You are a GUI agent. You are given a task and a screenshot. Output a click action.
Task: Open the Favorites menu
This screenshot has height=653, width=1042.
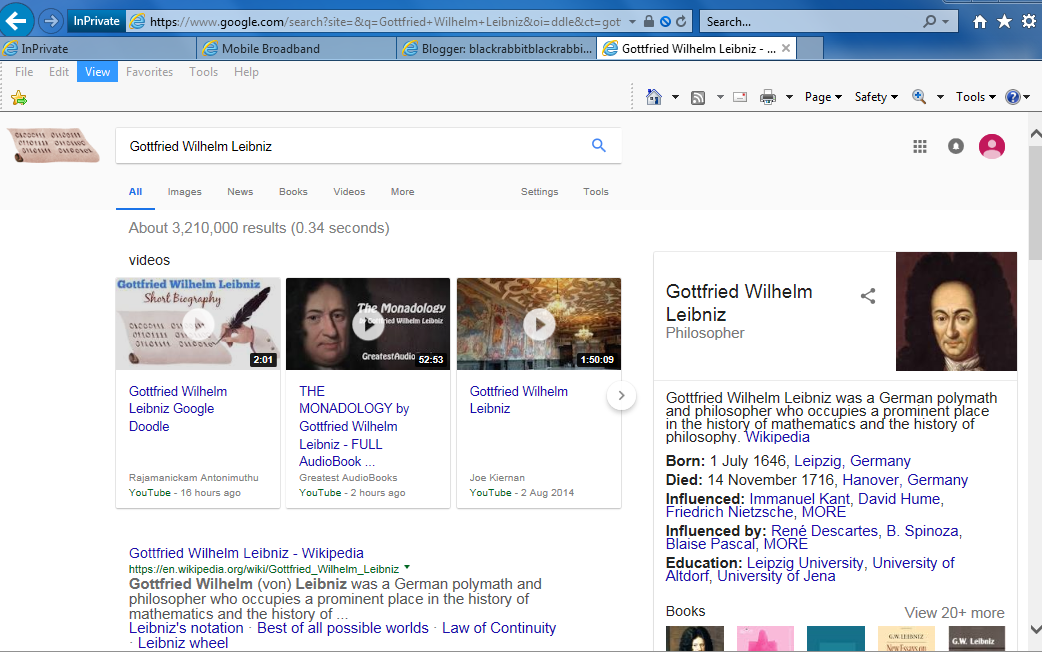[x=149, y=72]
